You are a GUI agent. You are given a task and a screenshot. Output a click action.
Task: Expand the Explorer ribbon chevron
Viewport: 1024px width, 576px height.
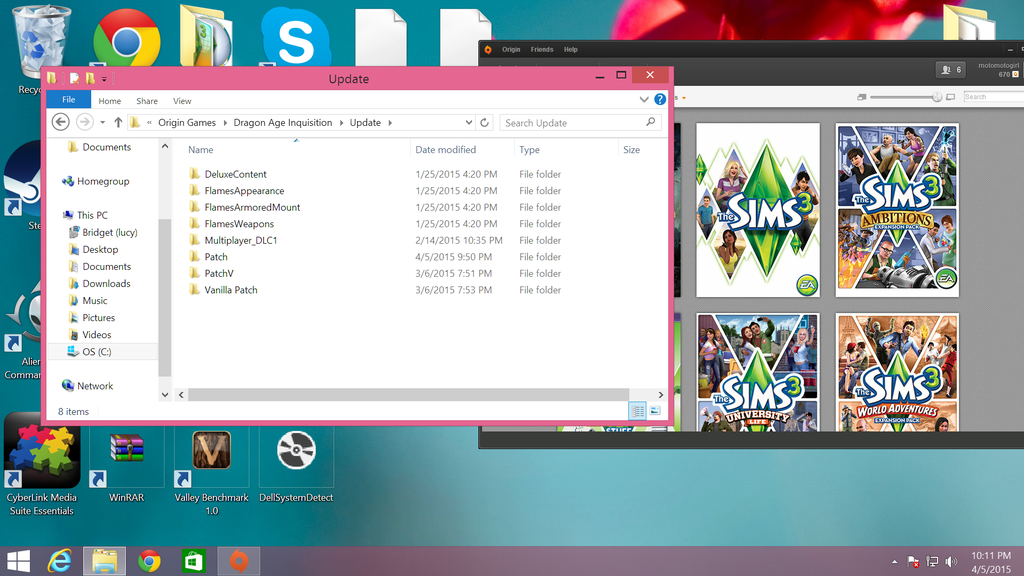point(644,100)
